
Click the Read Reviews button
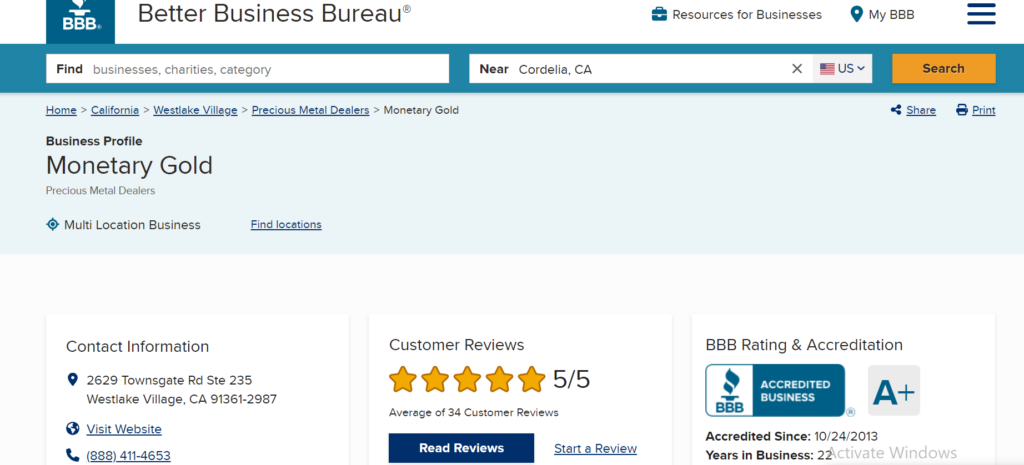pyautogui.click(x=461, y=448)
